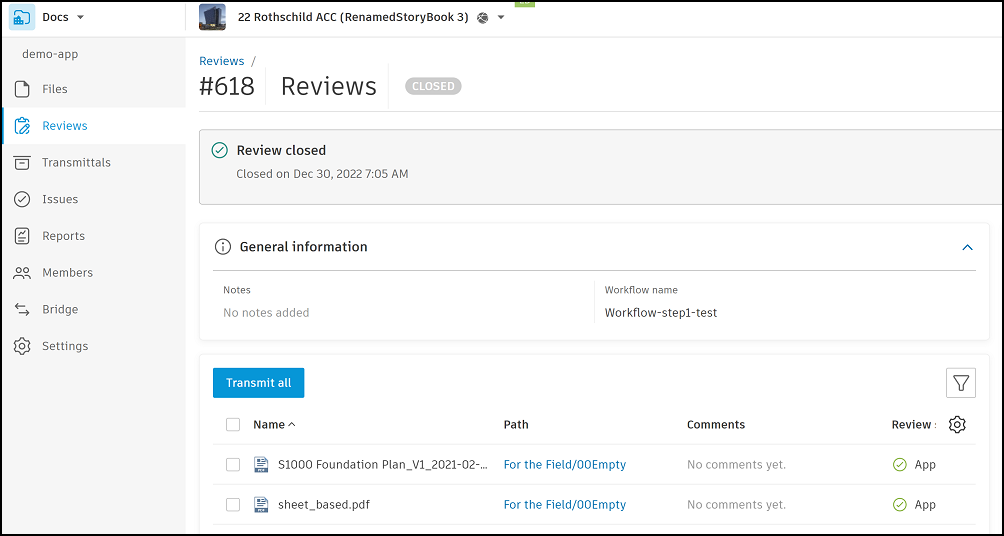Check the S1000 Foundation Plan row
The image size is (1004, 536).
(x=233, y=465)
